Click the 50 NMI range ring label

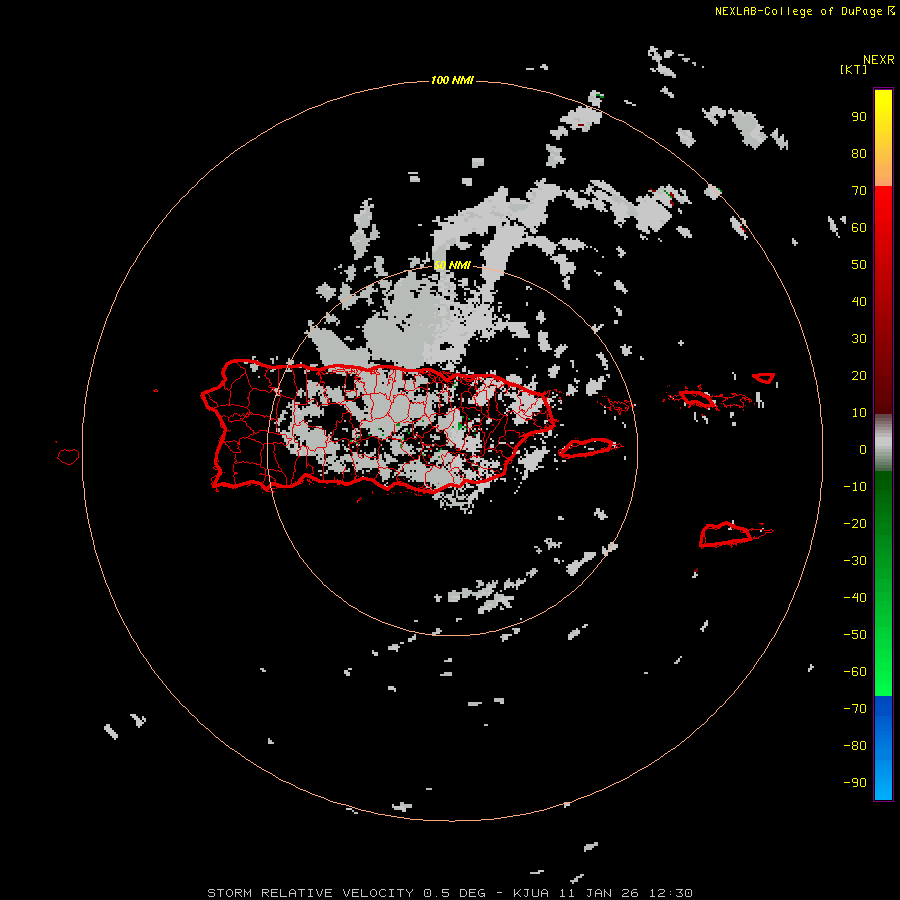pos(452,265)
